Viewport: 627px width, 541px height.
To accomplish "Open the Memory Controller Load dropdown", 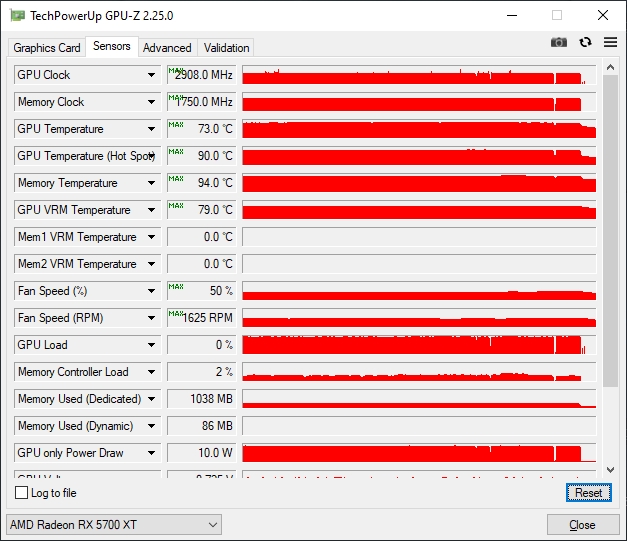I will point(151,372).
